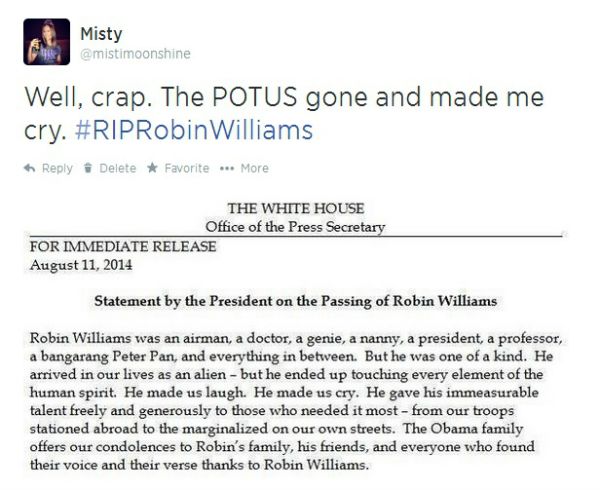
Task: Click the Delete text label
Action: 117,168
